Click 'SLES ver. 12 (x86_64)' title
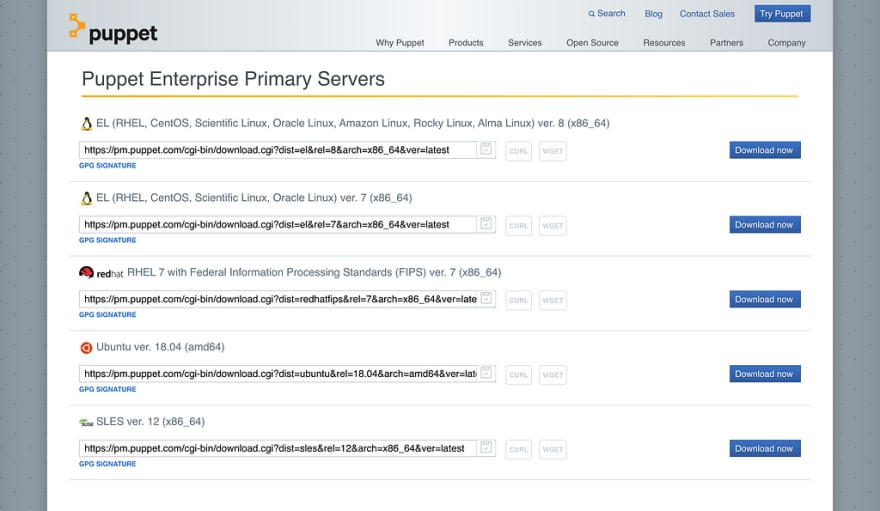The height and width of the screenshot is (511, 880). [150, 422]
